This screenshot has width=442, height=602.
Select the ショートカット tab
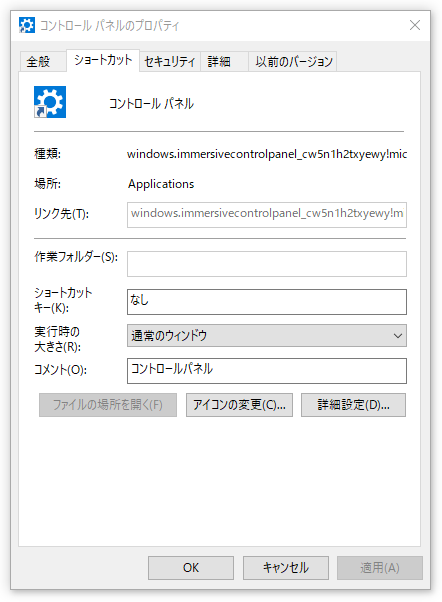click(103, 60)
